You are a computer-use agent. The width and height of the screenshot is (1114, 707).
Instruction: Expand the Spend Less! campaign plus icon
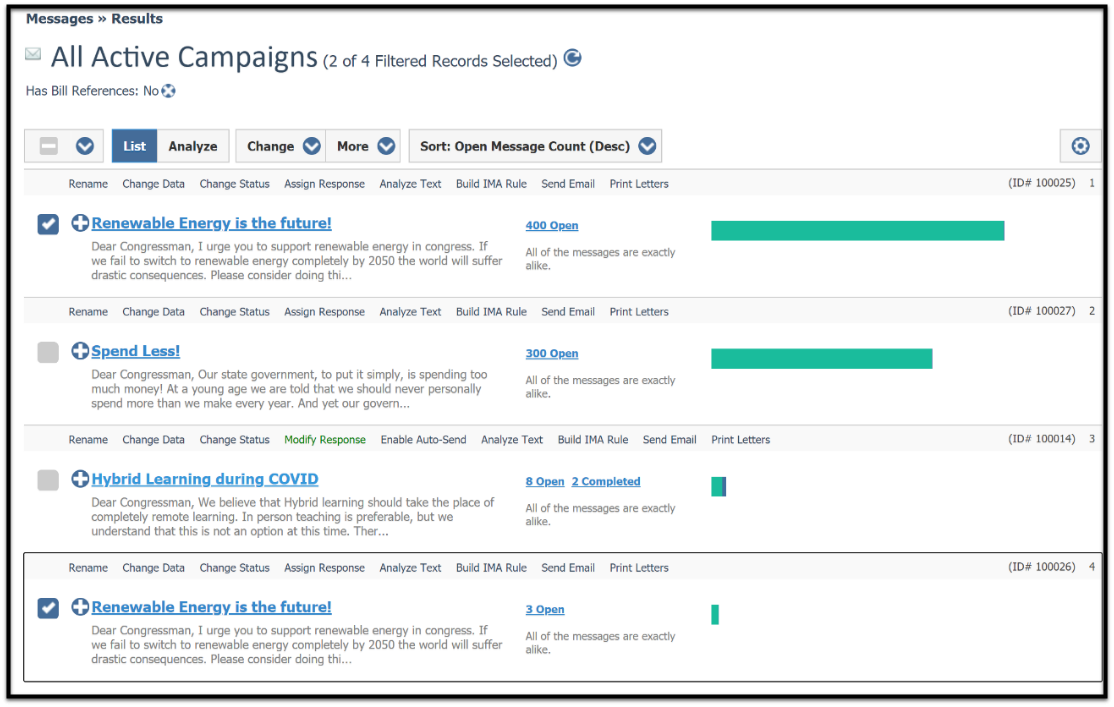(80, 351)
